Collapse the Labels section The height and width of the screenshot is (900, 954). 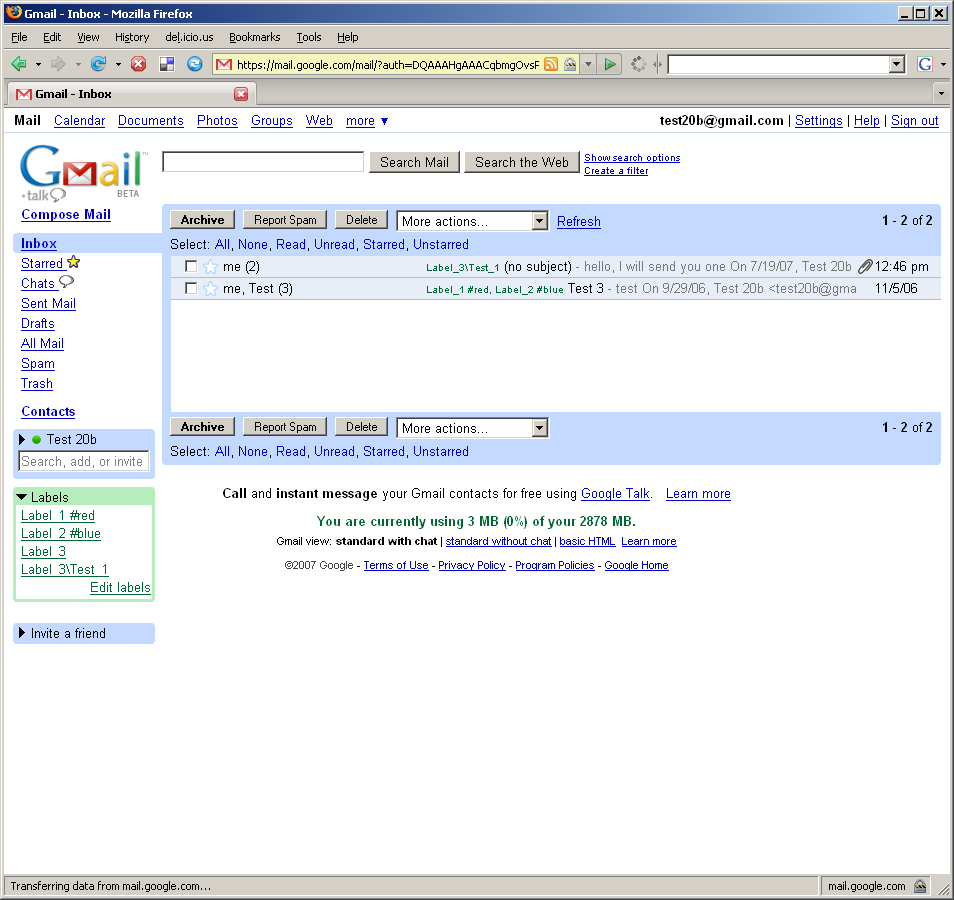pyautogui.click(x=21, y=497)
